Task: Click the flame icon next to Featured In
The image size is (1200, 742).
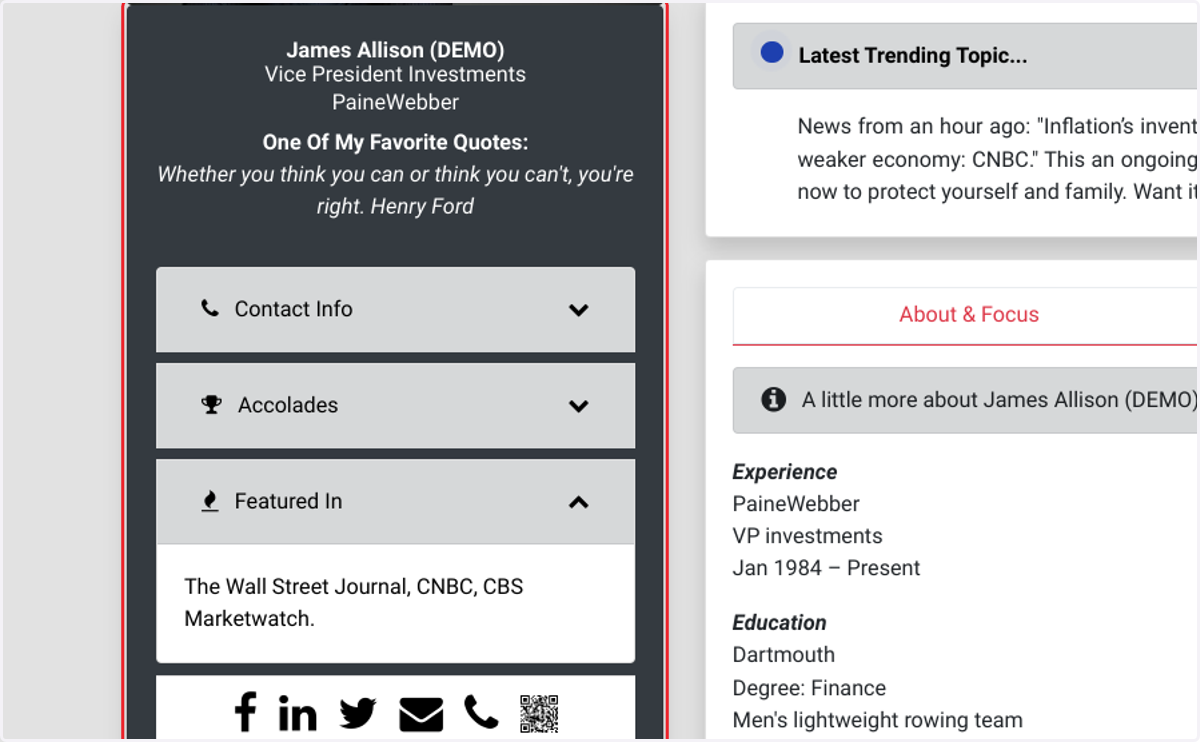Action: (x=210, y=501)
